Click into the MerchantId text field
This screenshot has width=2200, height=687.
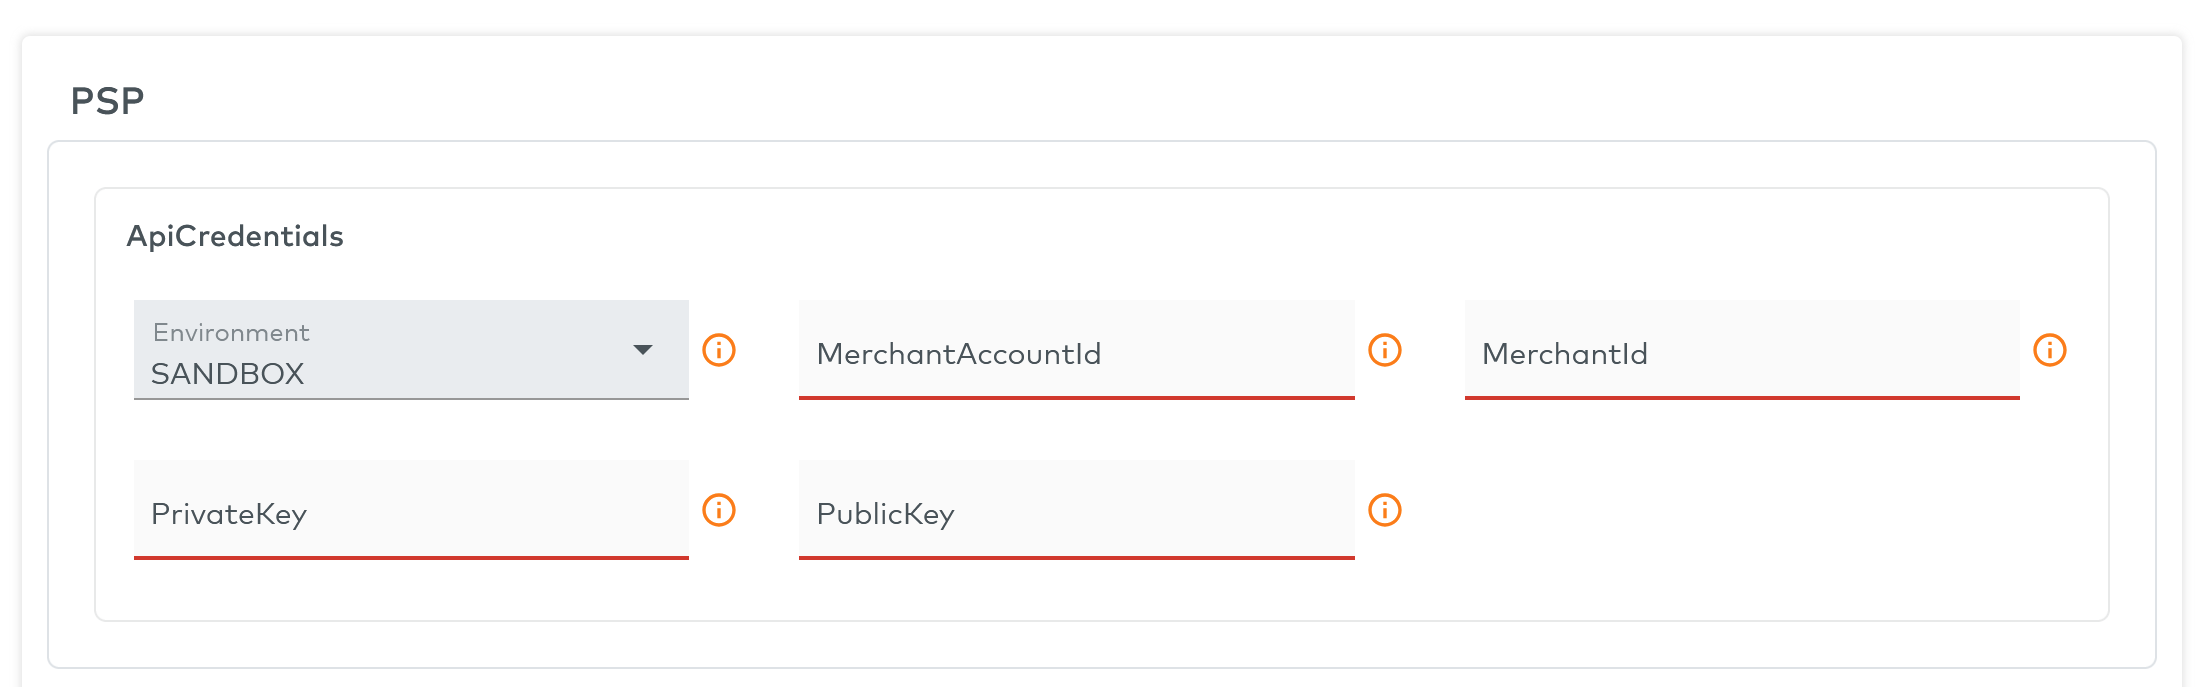coord(1742,350)
